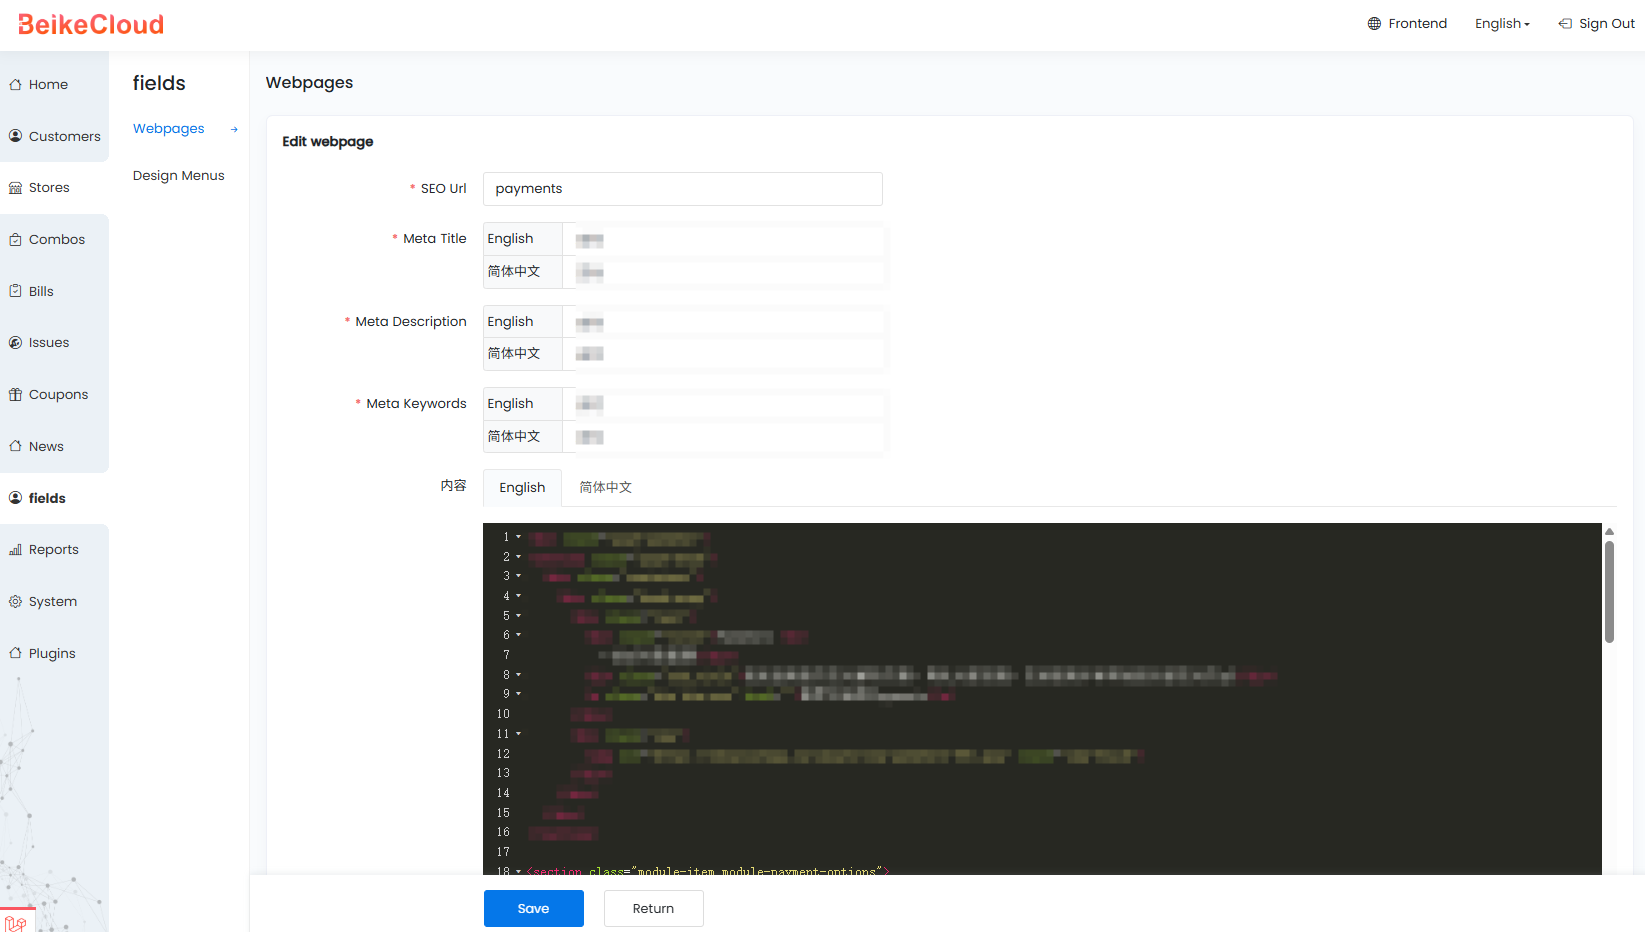Image resolution: width=1645 pixels, height=932 pixels.
Task: Collapse code fold on line 6
Action: pyautogui.click(x=518, y=635)
